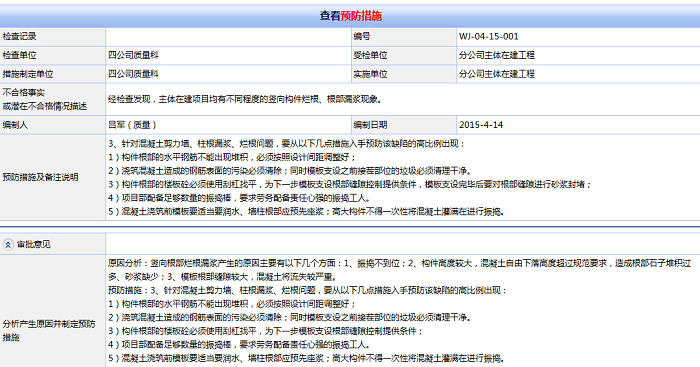This screenshot has height=367, width=700.
Task: Select line 5）混凝土浇筑前 in the upper section
Action: [x=306, y=212]
